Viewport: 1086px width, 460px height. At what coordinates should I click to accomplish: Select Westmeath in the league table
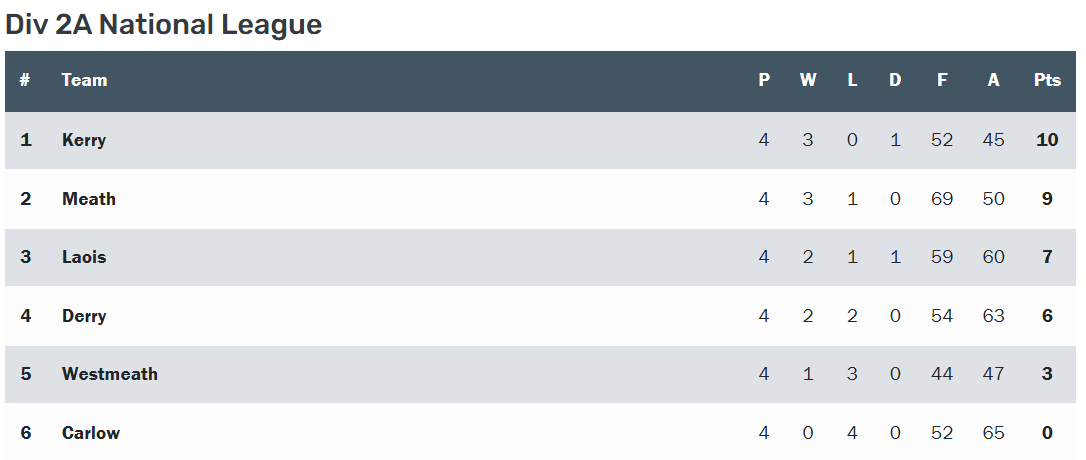(110, 374)
